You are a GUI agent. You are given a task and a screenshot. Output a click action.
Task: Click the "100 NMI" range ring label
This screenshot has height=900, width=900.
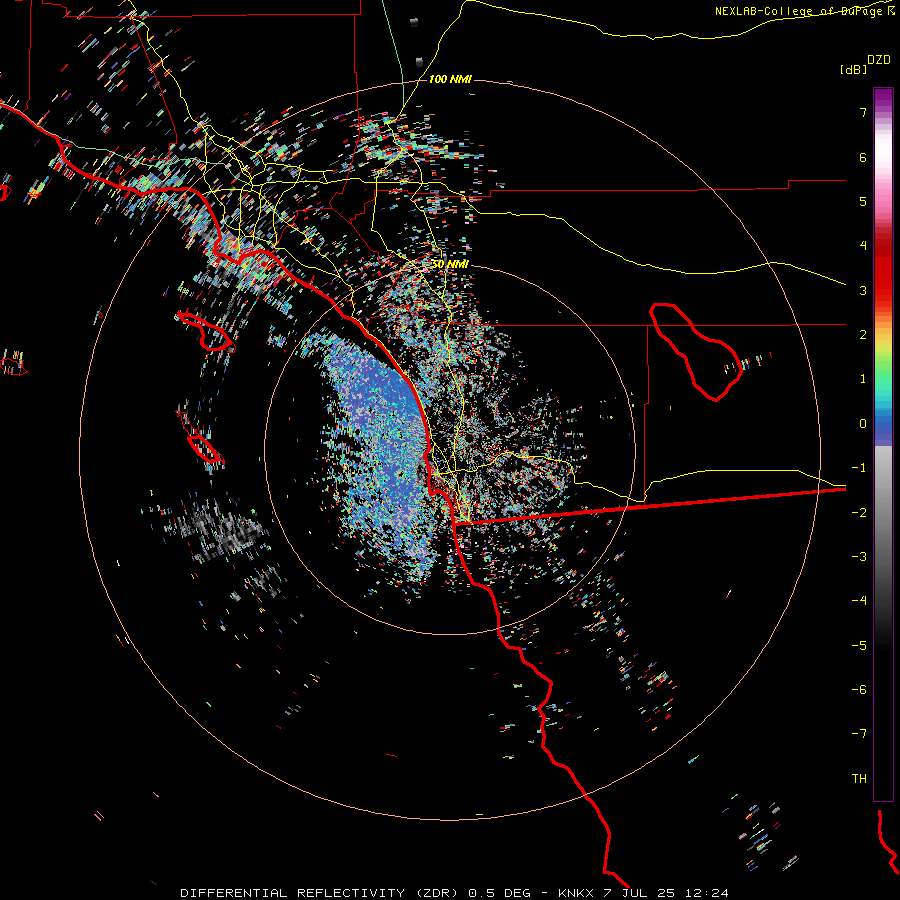click(x=450, y=79)
